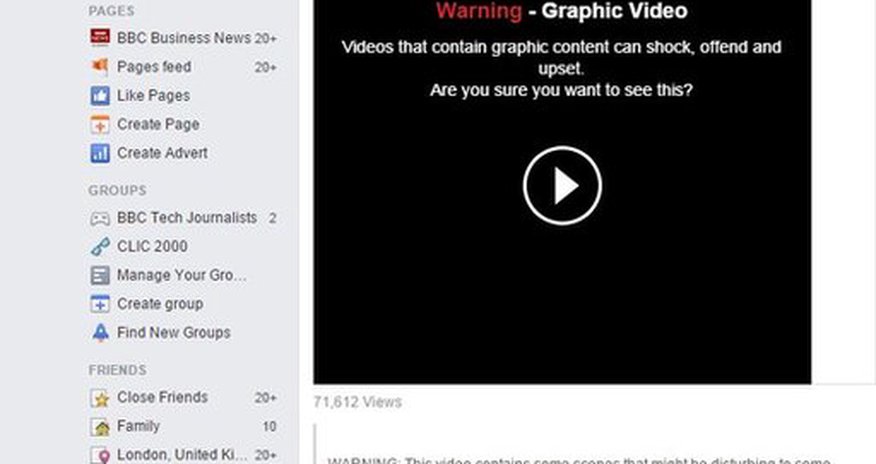The height and width of the screenshot is (464, 876).
Task: Click 'Are you sure you want to see this?' text
Action: (561, 90)
